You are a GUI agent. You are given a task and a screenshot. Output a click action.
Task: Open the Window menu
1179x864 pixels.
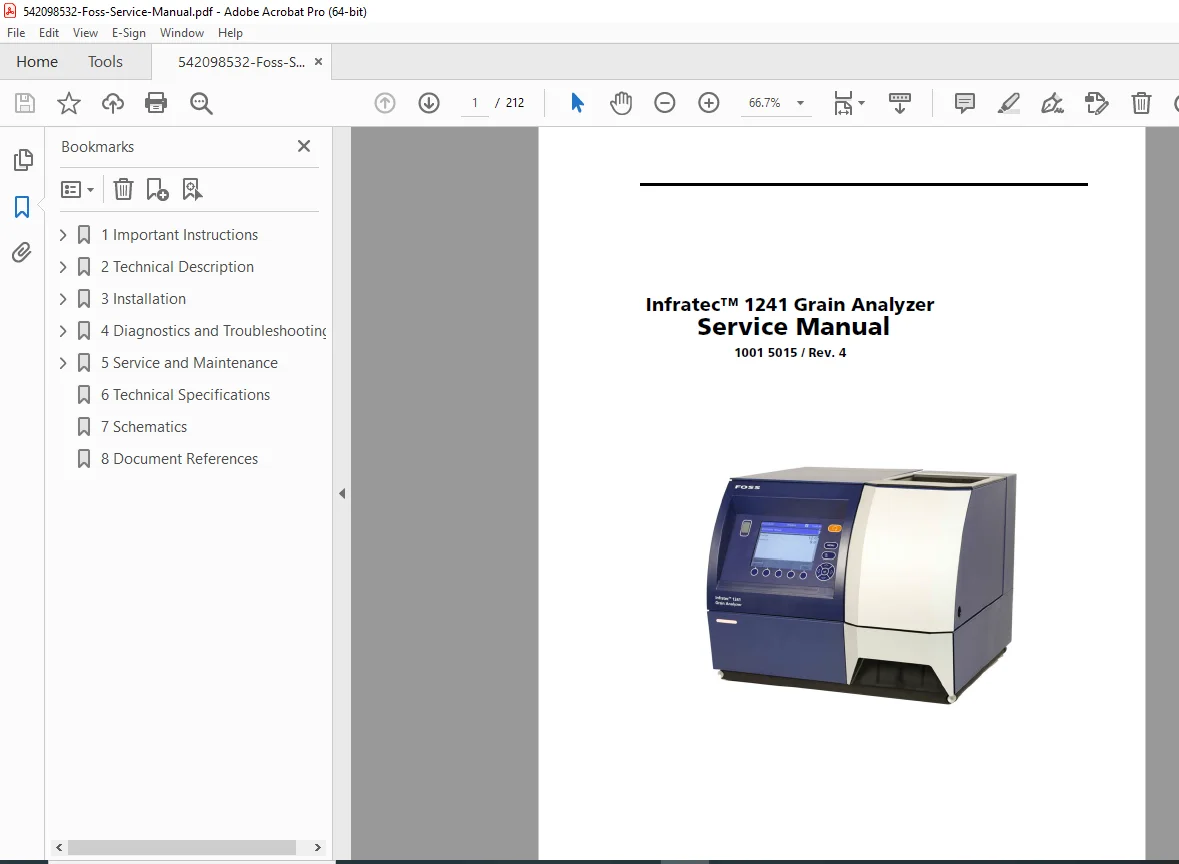[181, 33]
